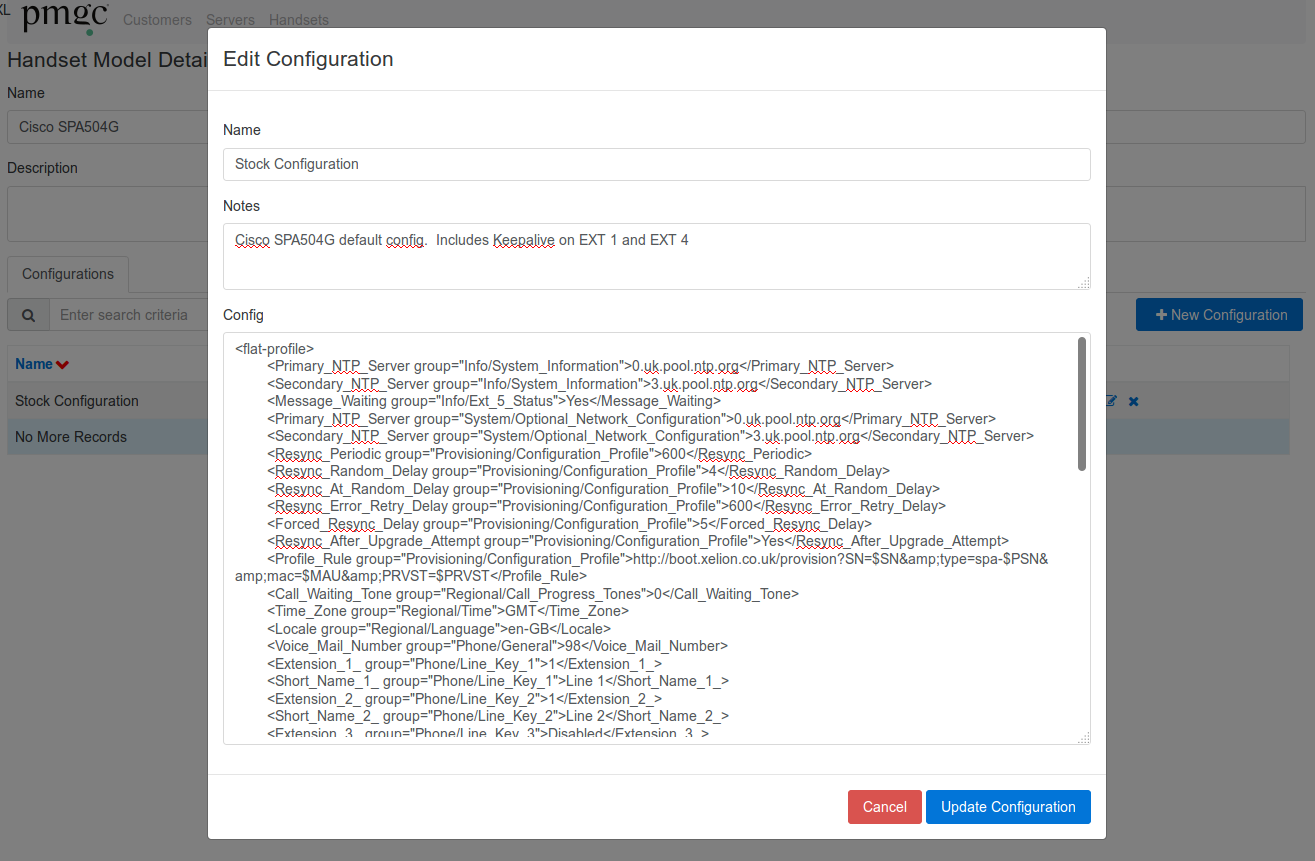Click the pmgc logo

pyautogui.click(x=63, y=17)
